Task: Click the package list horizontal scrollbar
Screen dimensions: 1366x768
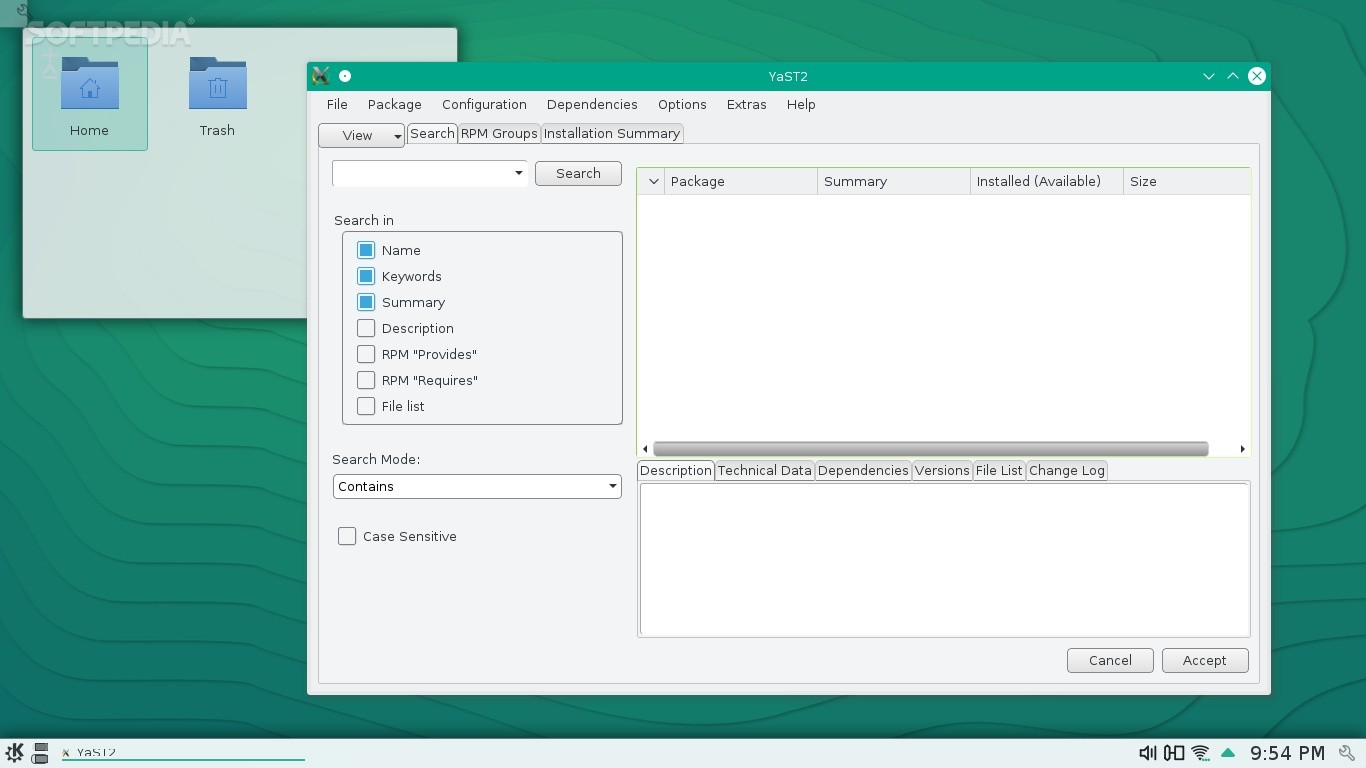Action: click(930, 449)
